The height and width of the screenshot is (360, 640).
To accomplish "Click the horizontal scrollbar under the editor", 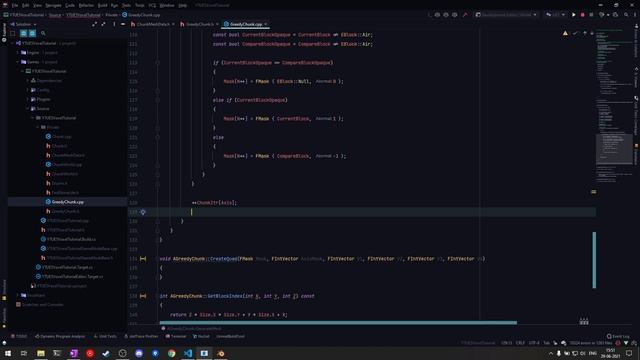I will (338, 322).
